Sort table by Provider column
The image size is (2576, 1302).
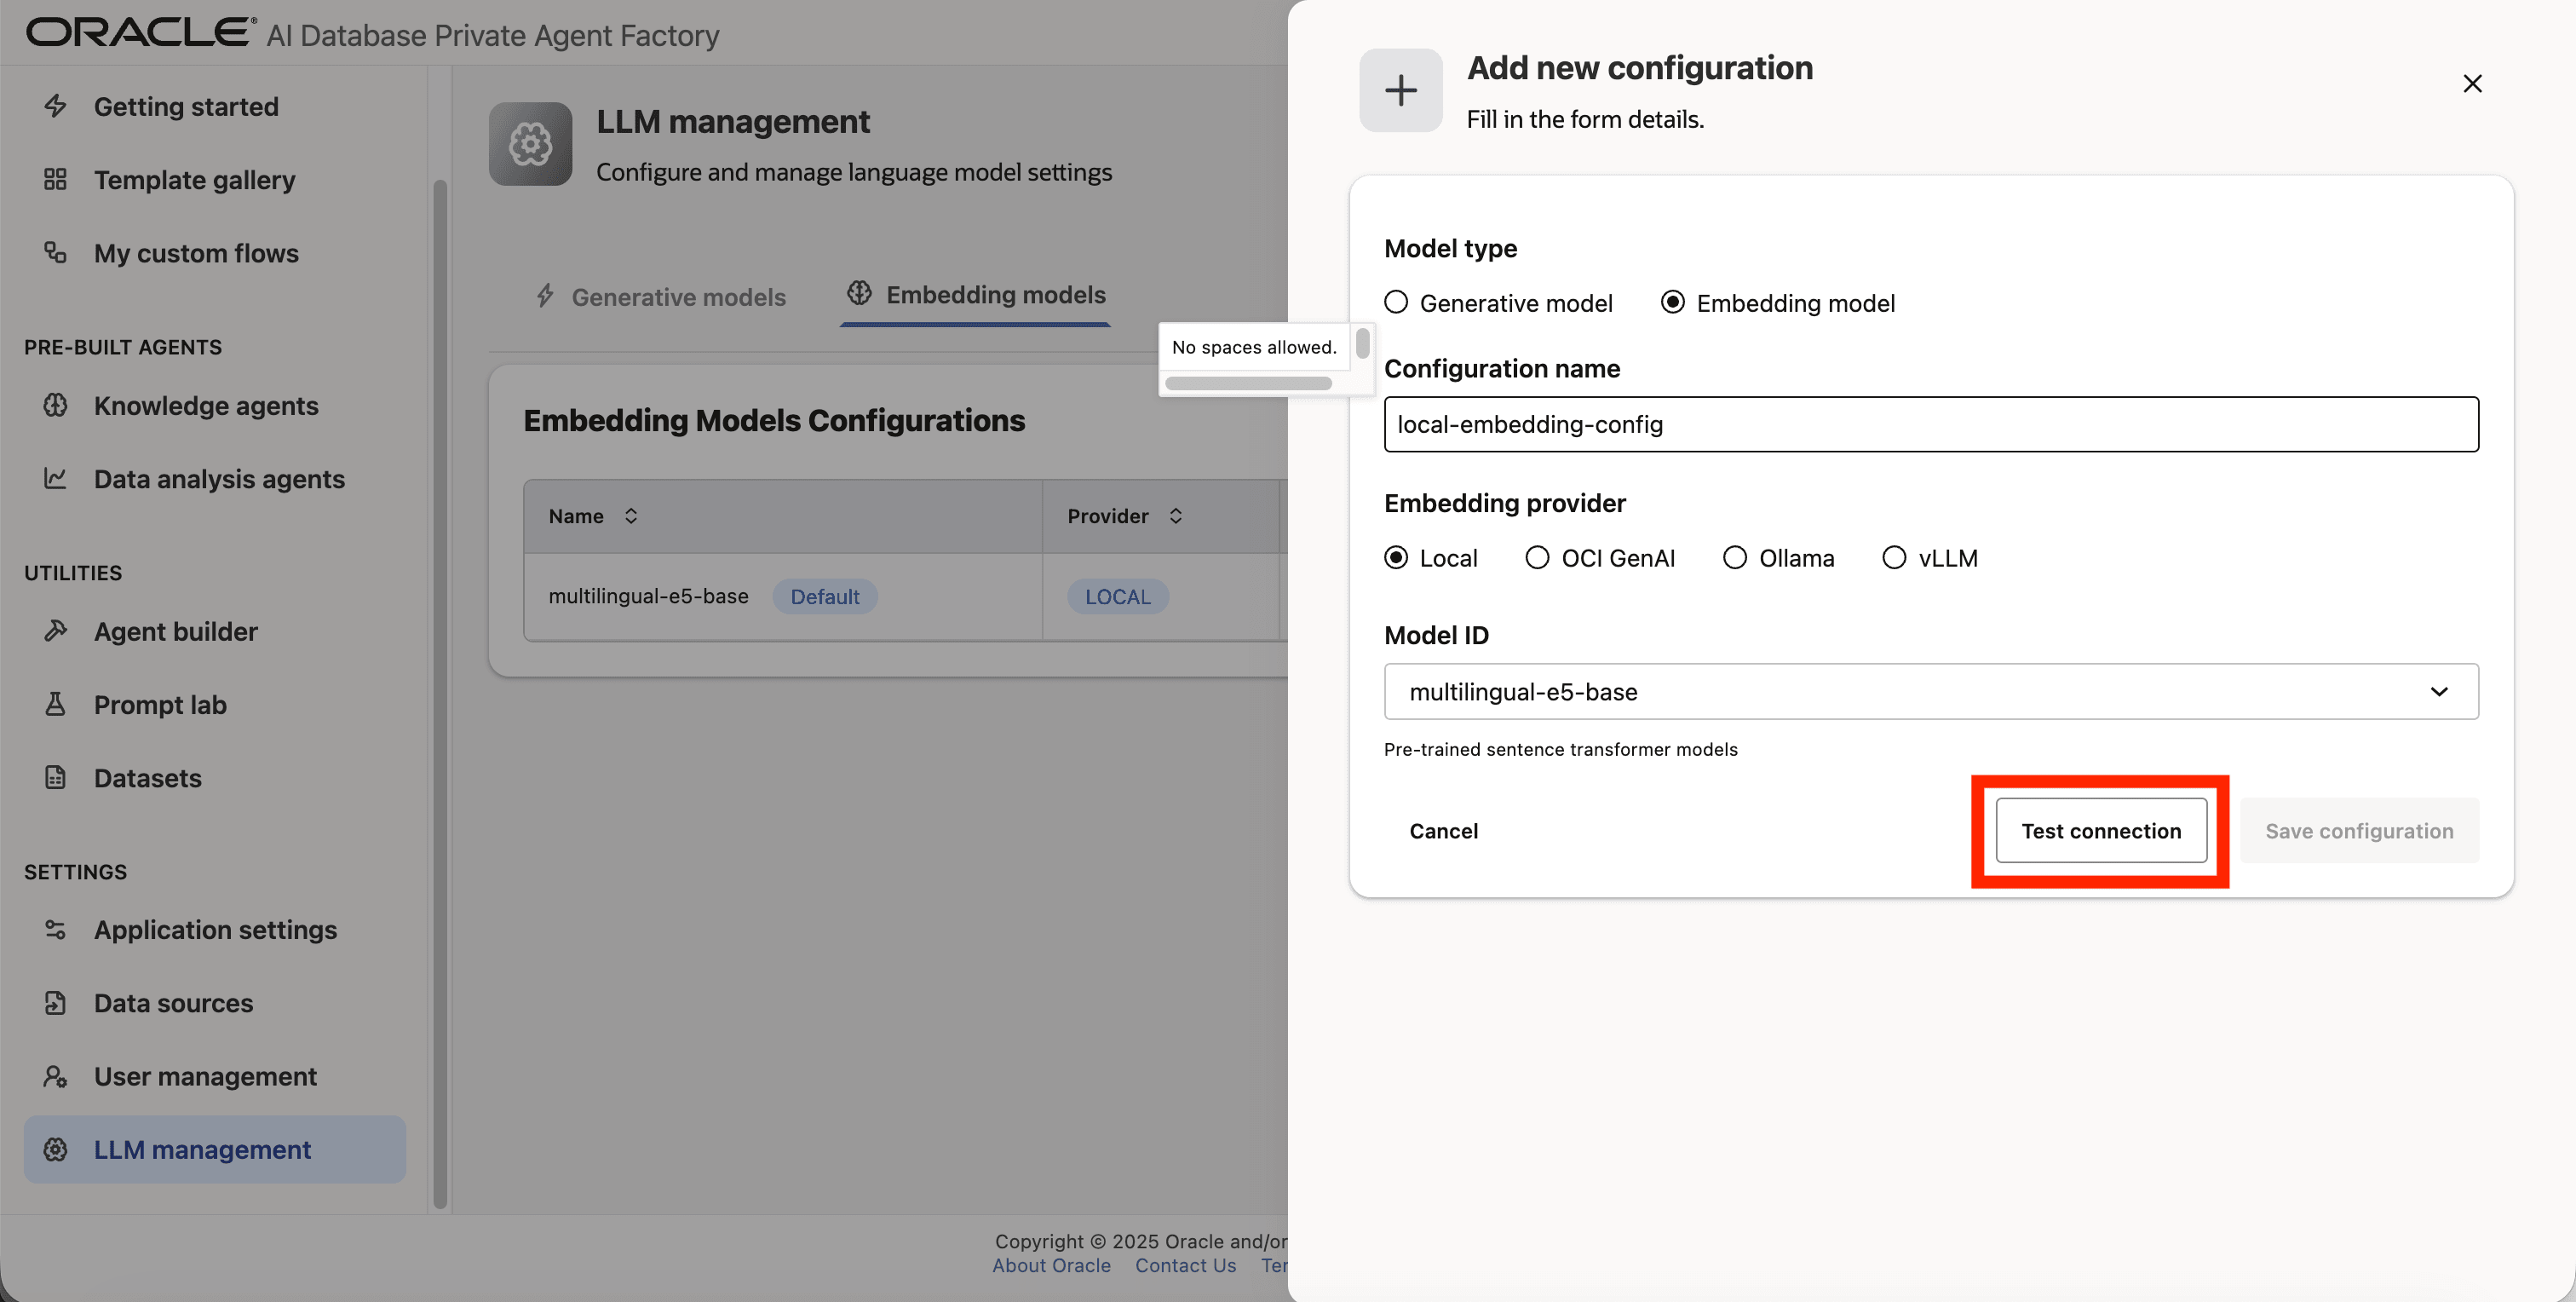coord(1176,516)
